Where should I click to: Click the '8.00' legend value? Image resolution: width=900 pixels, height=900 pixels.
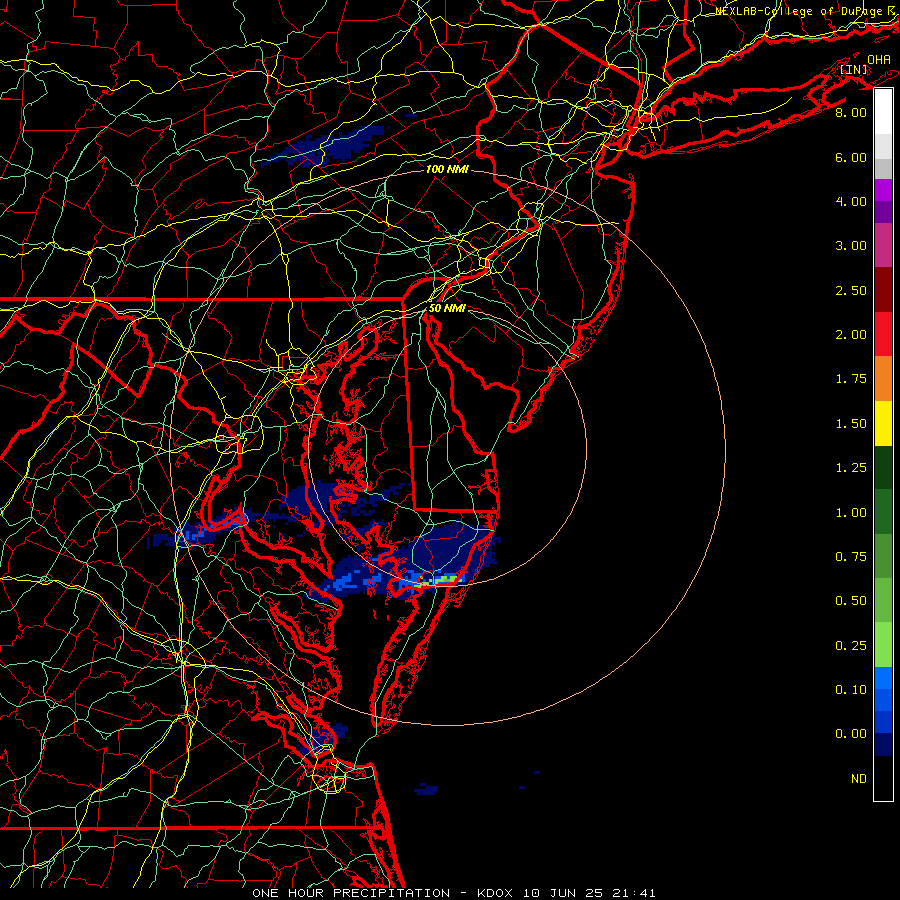point(851,112)
